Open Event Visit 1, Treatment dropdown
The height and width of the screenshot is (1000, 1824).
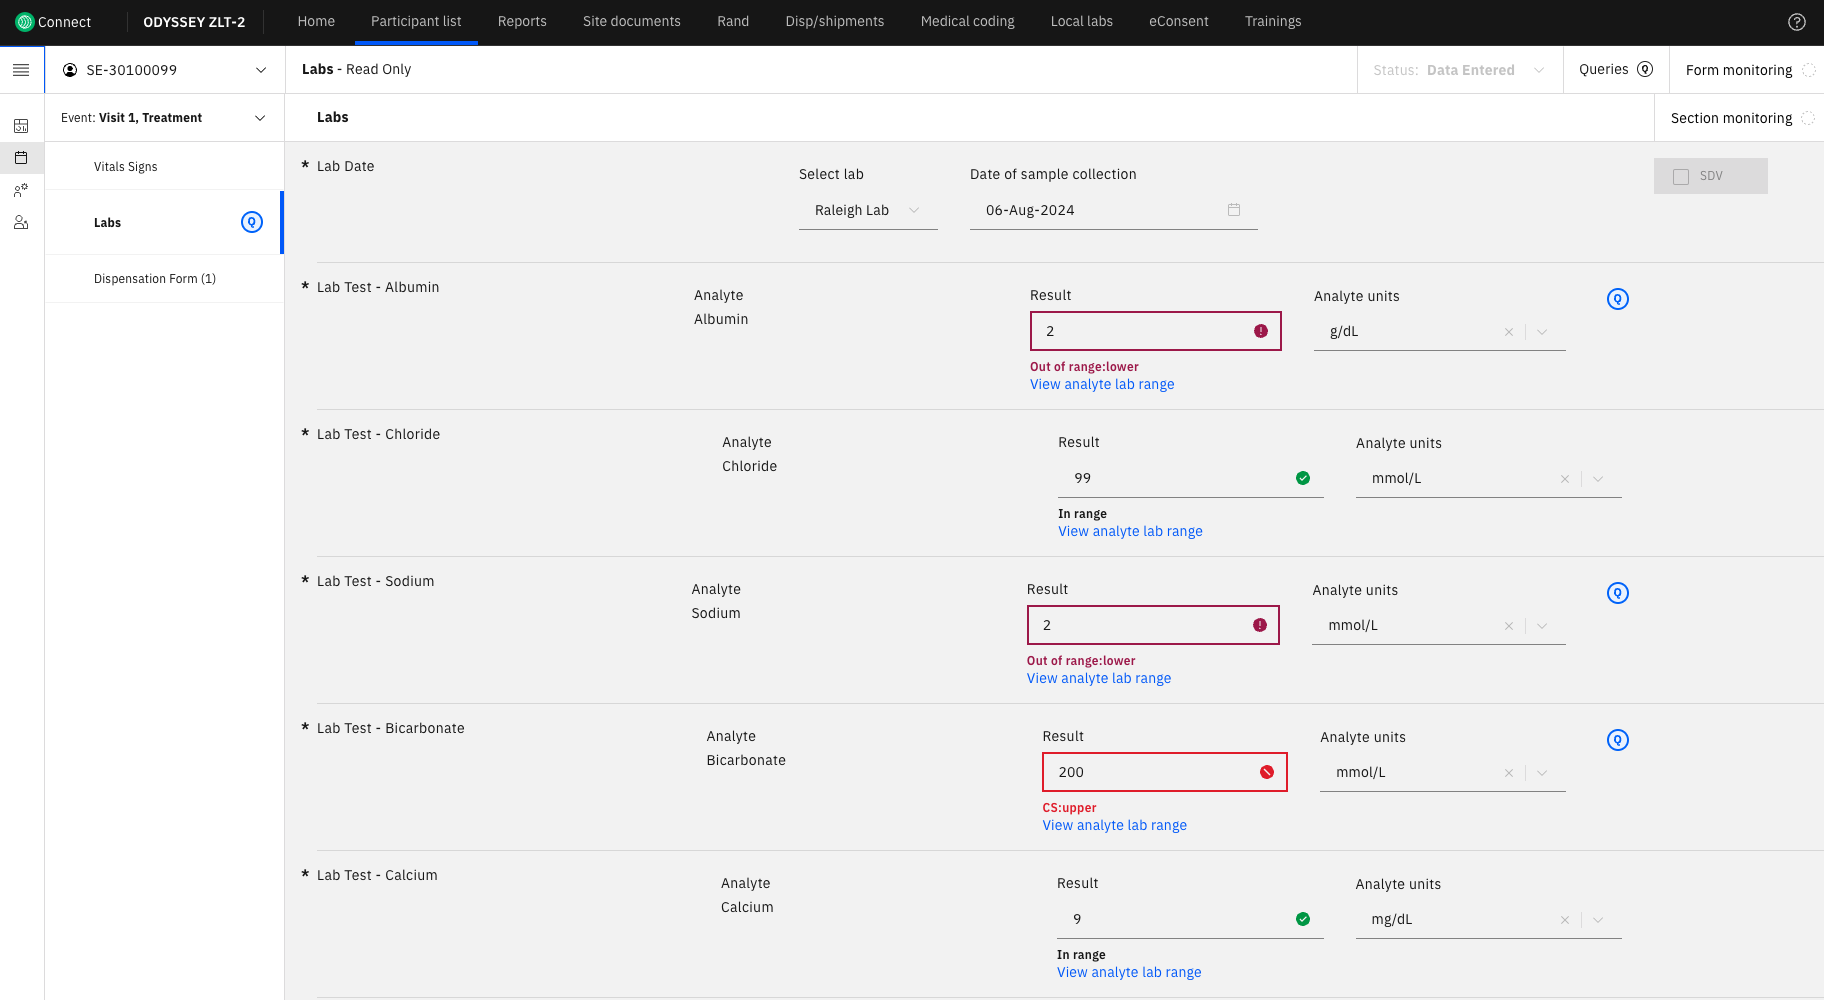click(260, 118)
